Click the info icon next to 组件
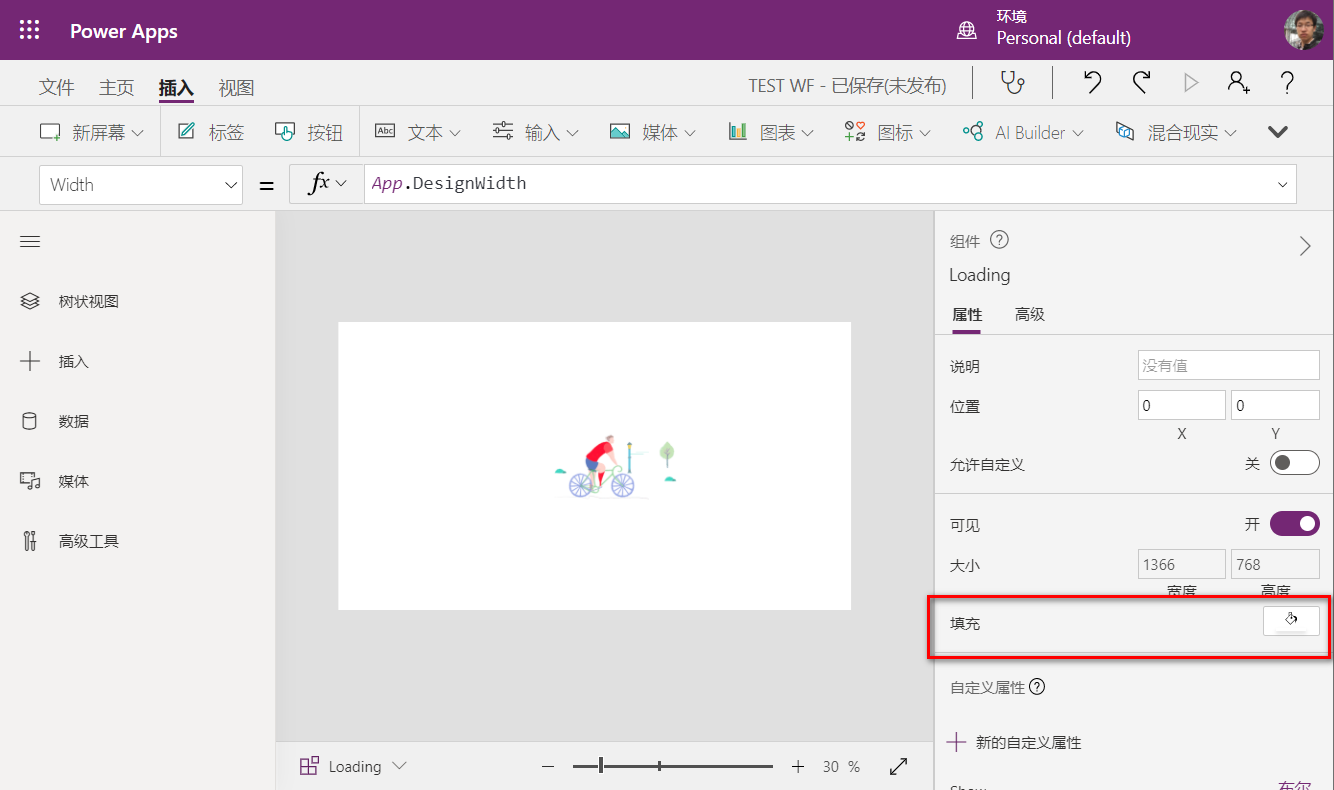Screen dimensions: 1334x790 click(999, 240)
